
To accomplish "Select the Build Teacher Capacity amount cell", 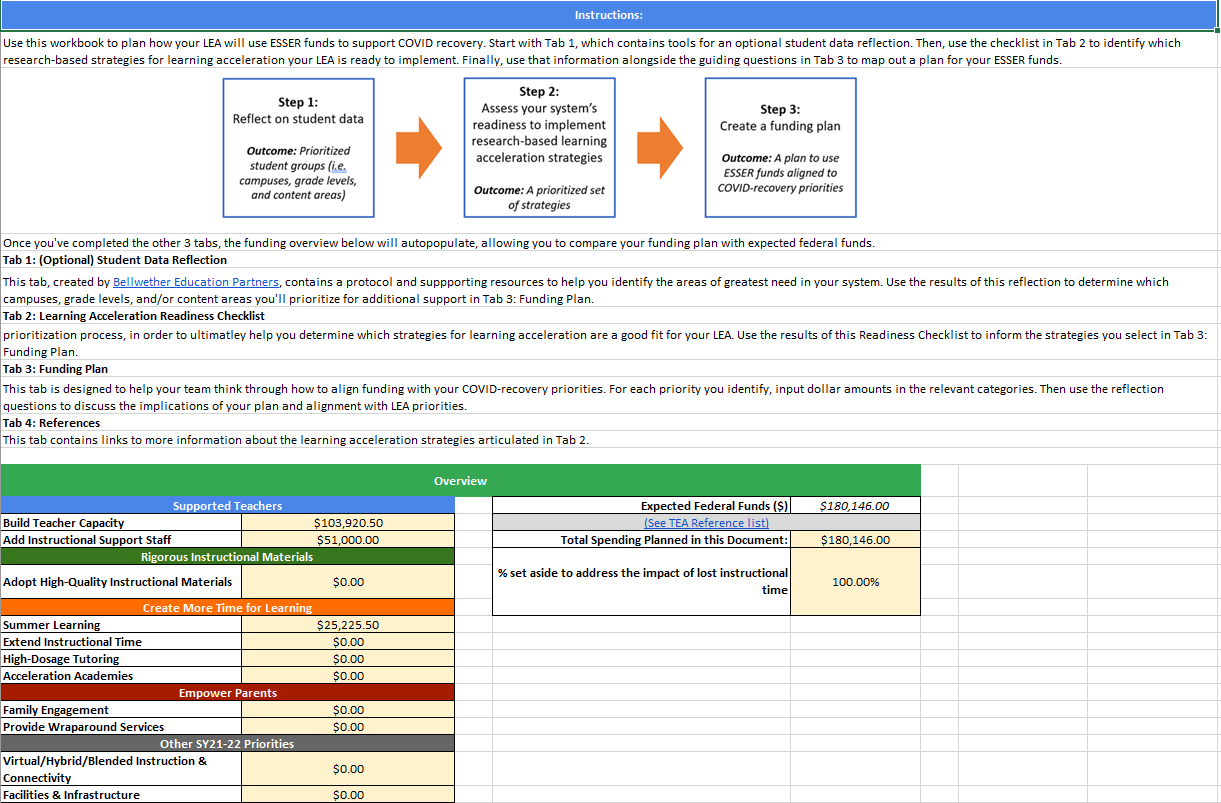I will [x=348, y=523].
